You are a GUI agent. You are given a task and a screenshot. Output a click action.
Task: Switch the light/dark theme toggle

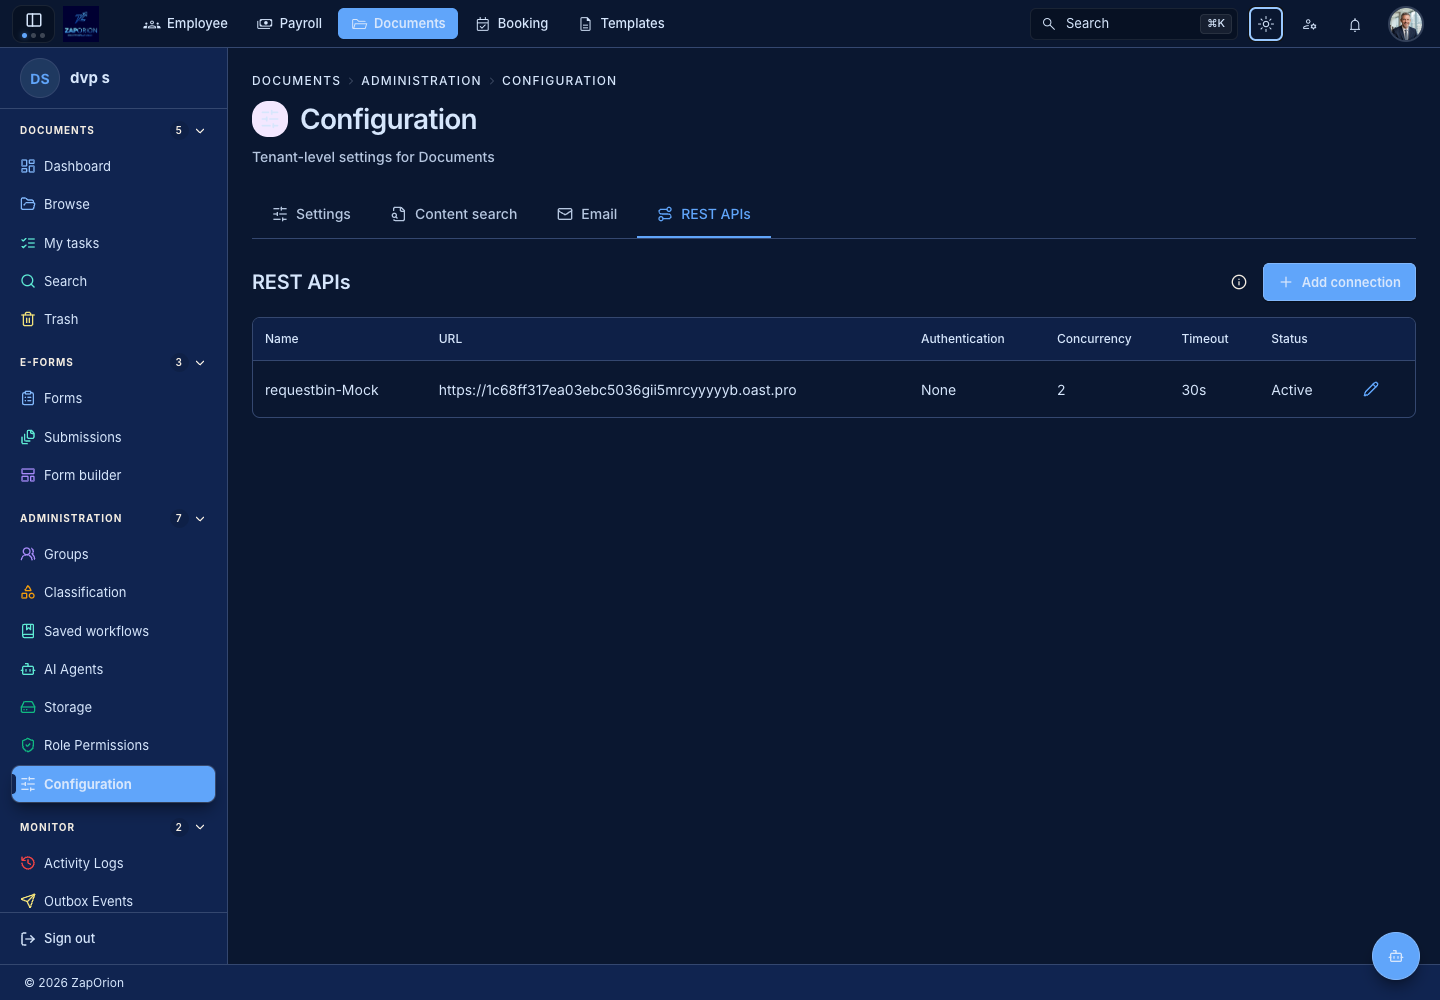pos(1266,24)
